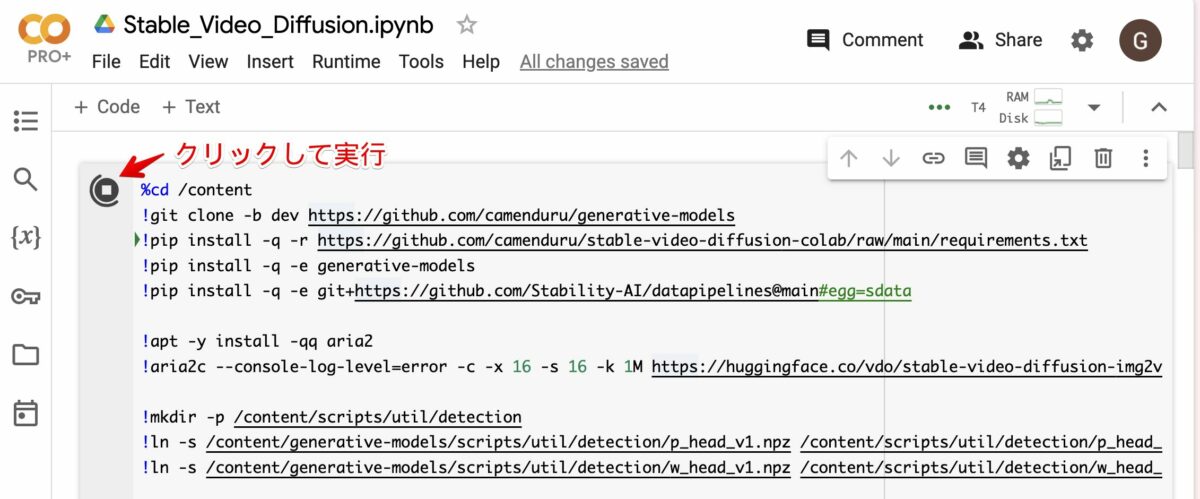Open the calendar sidebar icon at bottom
Image resolution: width=1200 pixels, height=499 pixels.
pyautogui.click(x=25, y=412)
